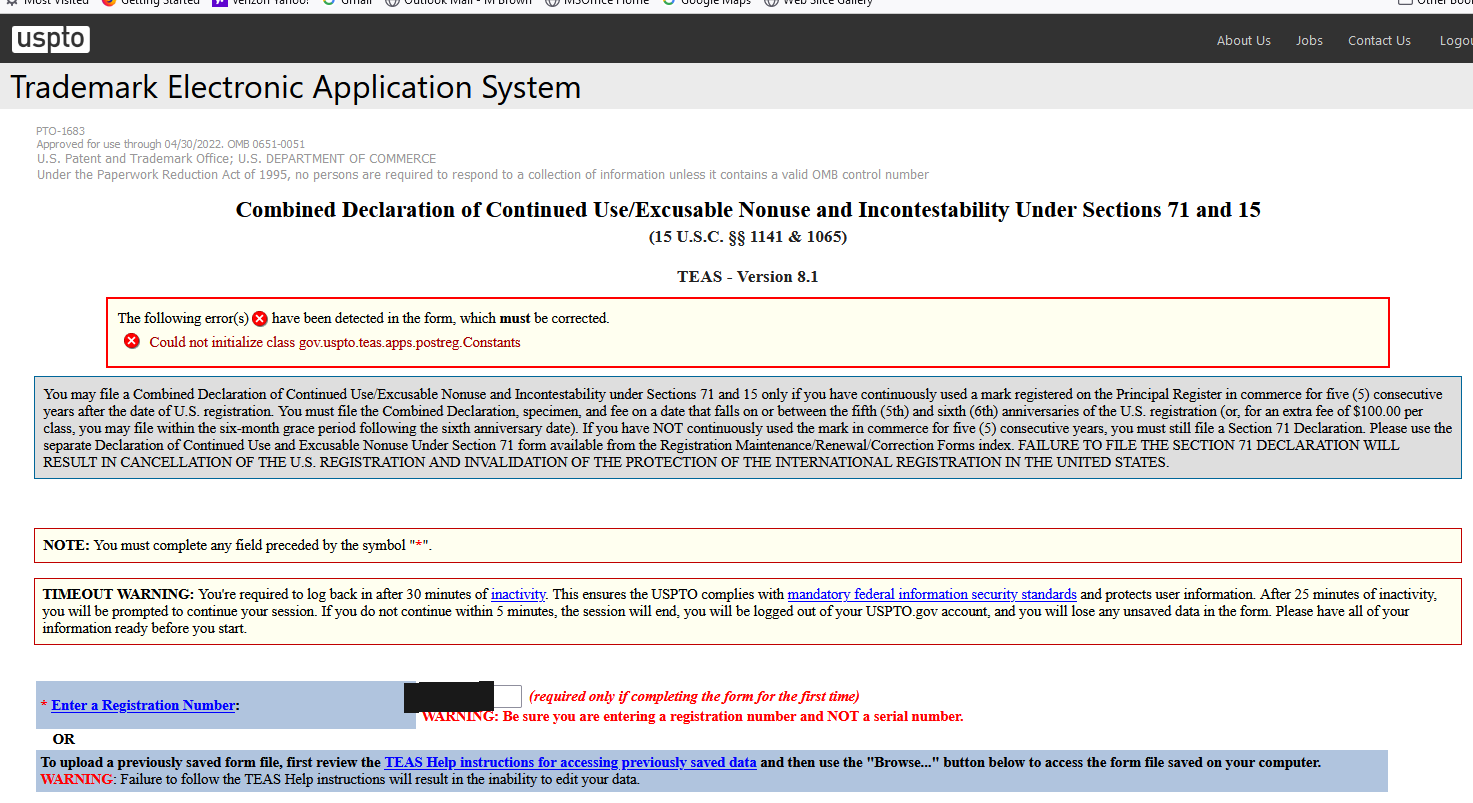Click 'WARNING: Be sure you are entering' text
Image resolution: width=1473 pixels, height=803 pixels.
click(x=692, y=717)
